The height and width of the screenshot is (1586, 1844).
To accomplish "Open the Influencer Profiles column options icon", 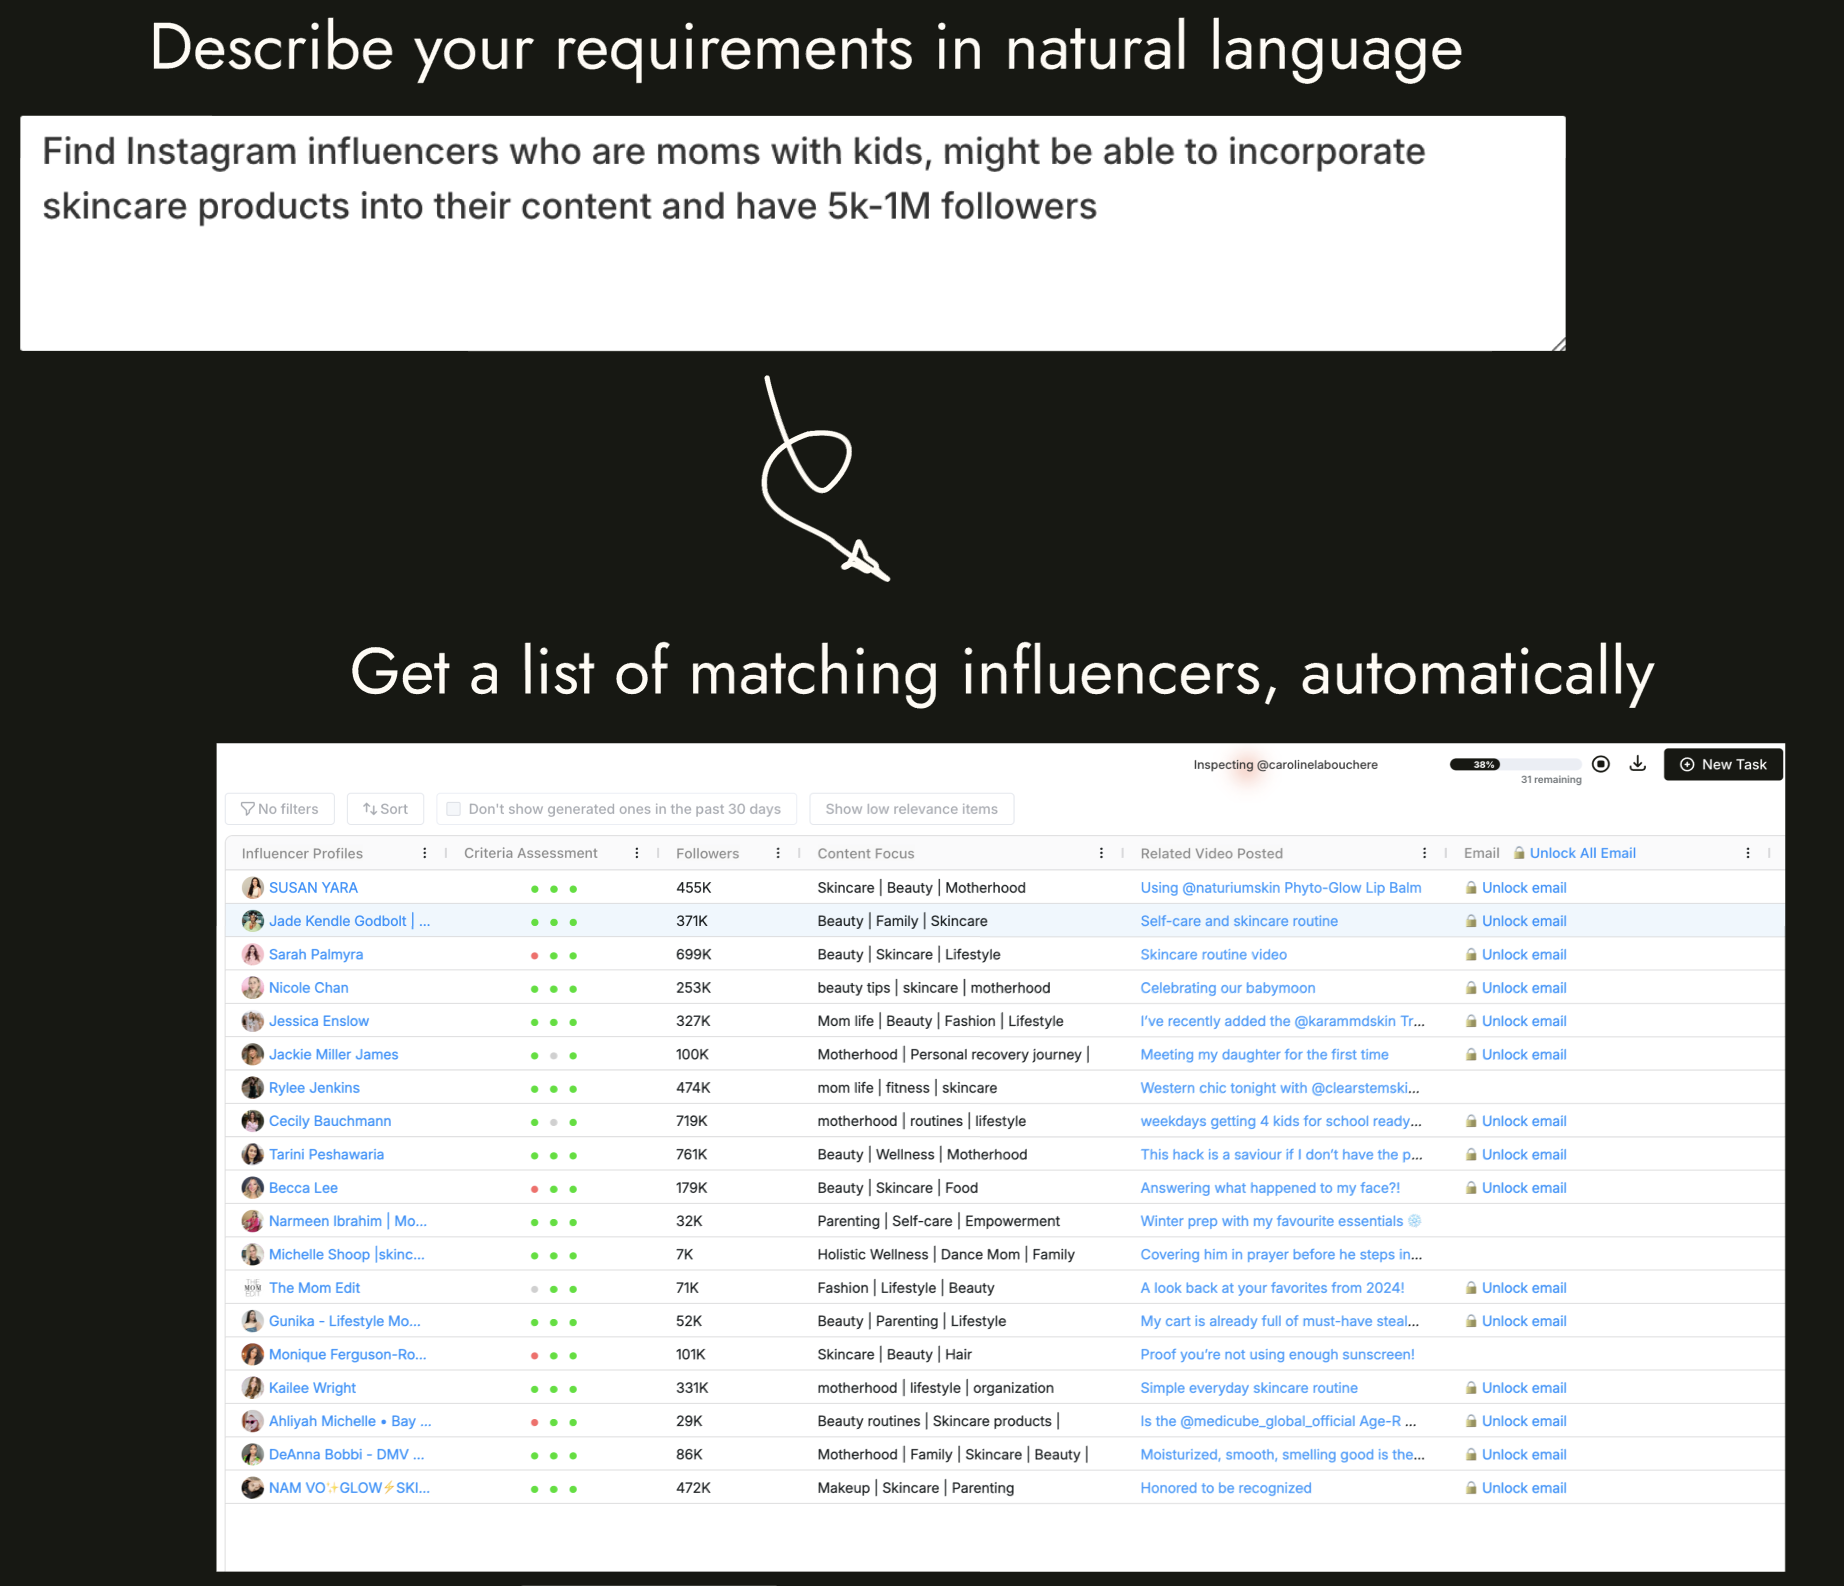I will [424, 853].
